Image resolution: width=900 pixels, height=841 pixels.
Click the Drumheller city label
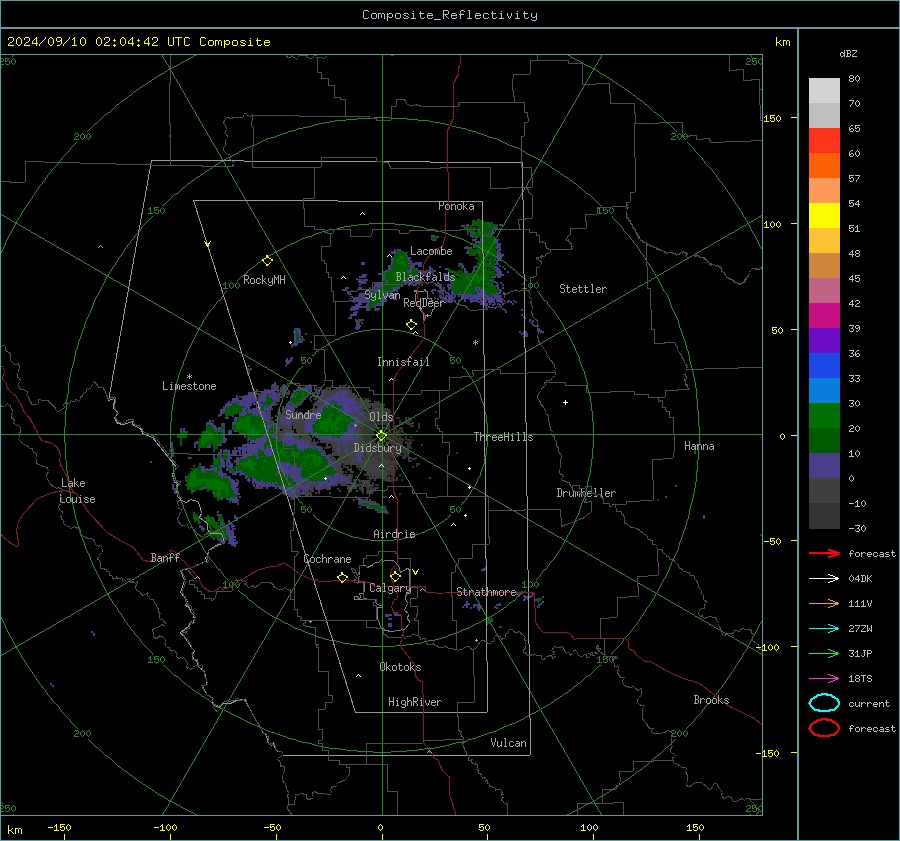pos(586,493)
